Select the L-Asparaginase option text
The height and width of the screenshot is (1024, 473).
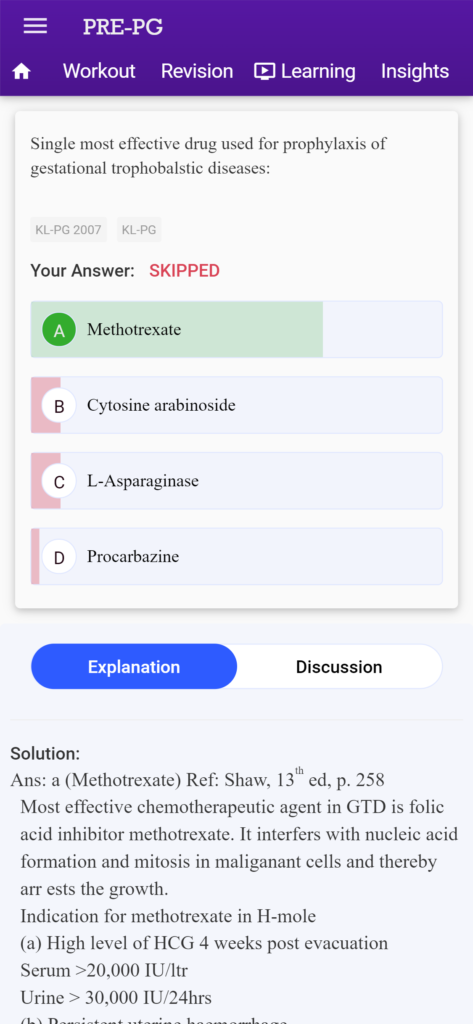point(143,482)
